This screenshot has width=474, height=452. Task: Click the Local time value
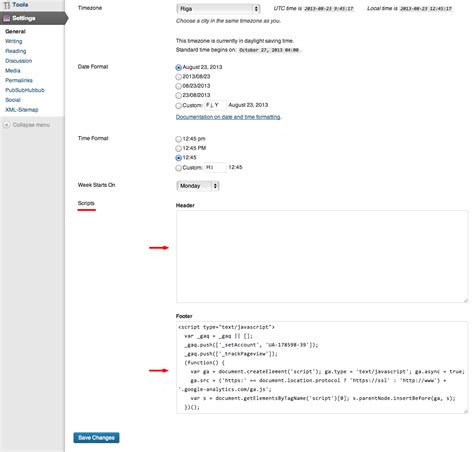pos(426,9)
